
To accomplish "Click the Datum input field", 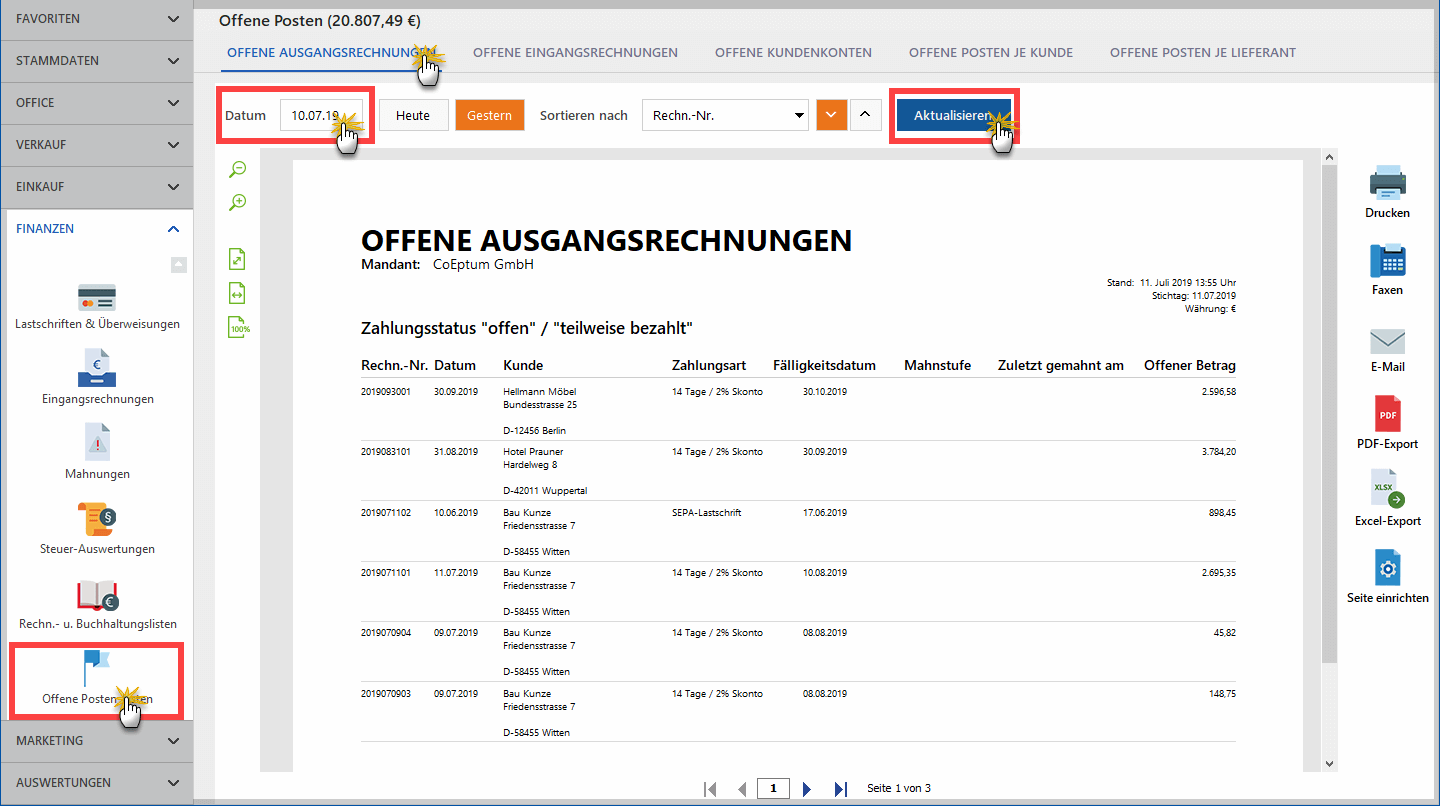I will click(x=321, y=115).
